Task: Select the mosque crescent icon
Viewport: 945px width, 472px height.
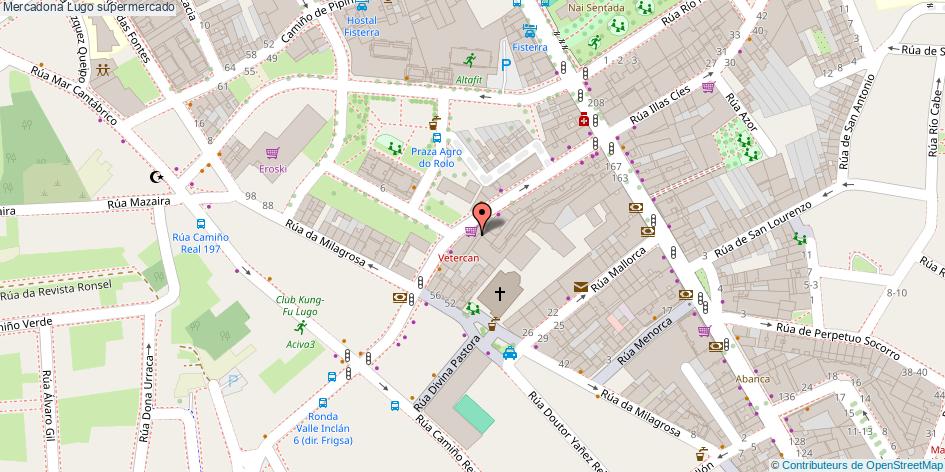Action: [156, 177]
